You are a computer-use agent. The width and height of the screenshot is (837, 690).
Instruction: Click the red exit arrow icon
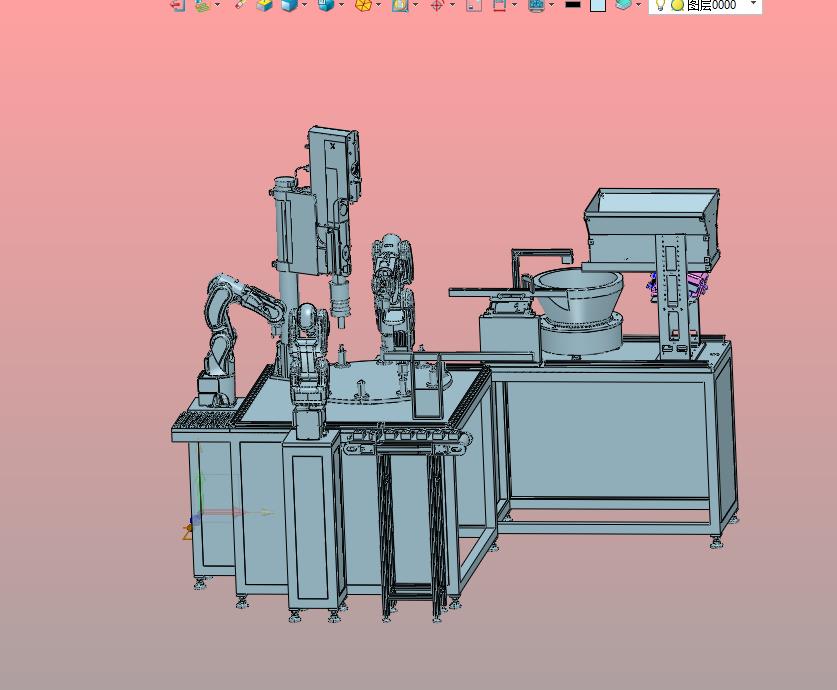178,5
